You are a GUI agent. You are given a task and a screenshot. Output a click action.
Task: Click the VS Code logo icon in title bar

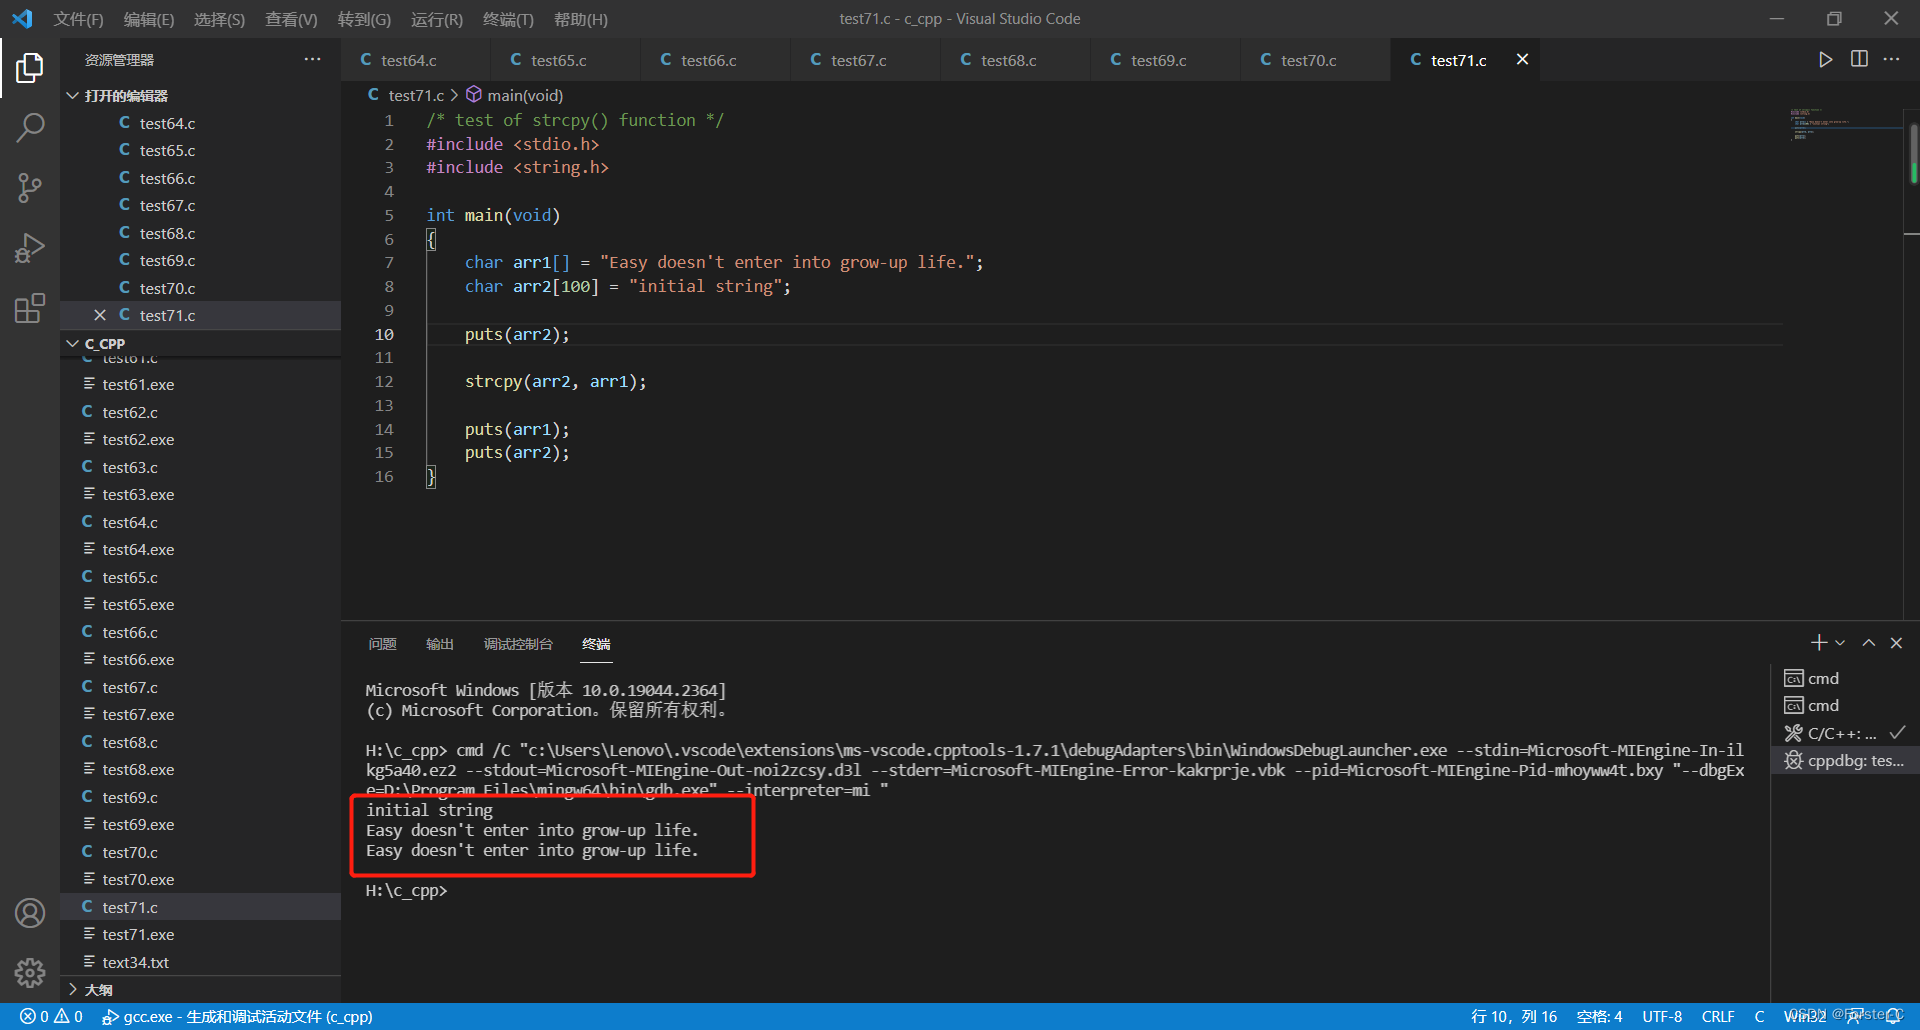22,19
